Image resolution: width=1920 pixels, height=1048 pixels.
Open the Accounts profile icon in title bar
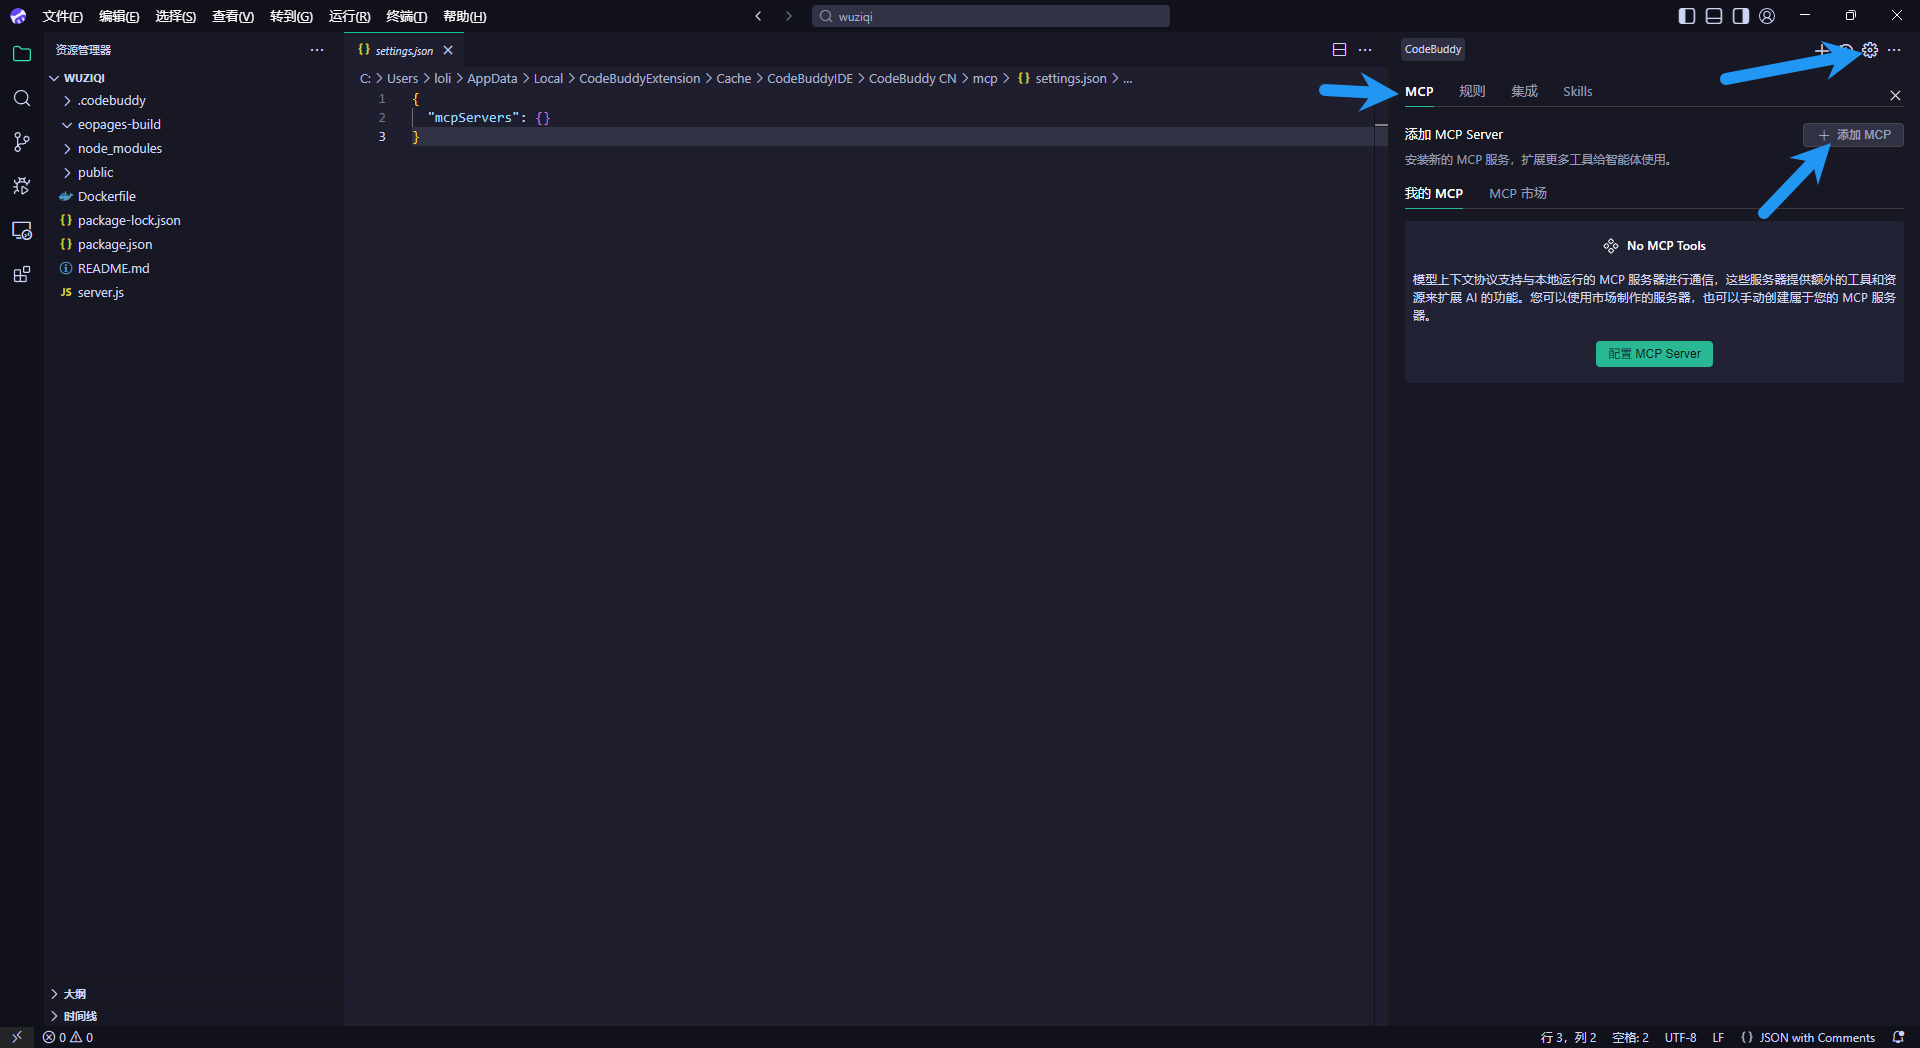(1767, 16)
